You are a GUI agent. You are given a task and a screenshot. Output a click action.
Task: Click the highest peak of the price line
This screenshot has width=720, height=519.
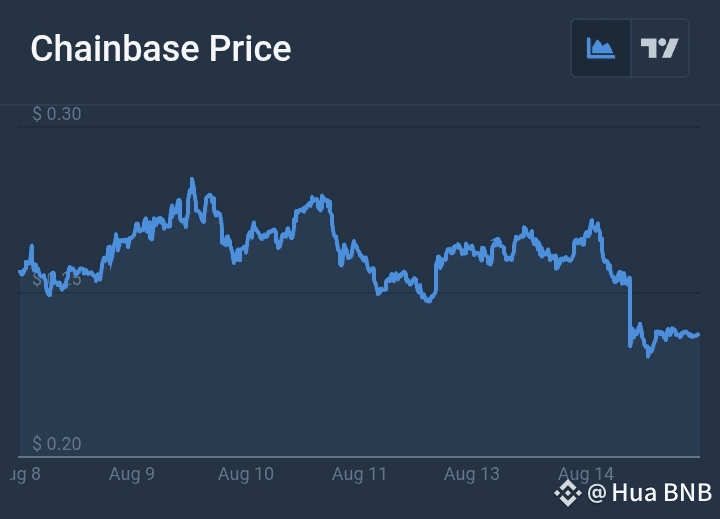pos(192,180)
